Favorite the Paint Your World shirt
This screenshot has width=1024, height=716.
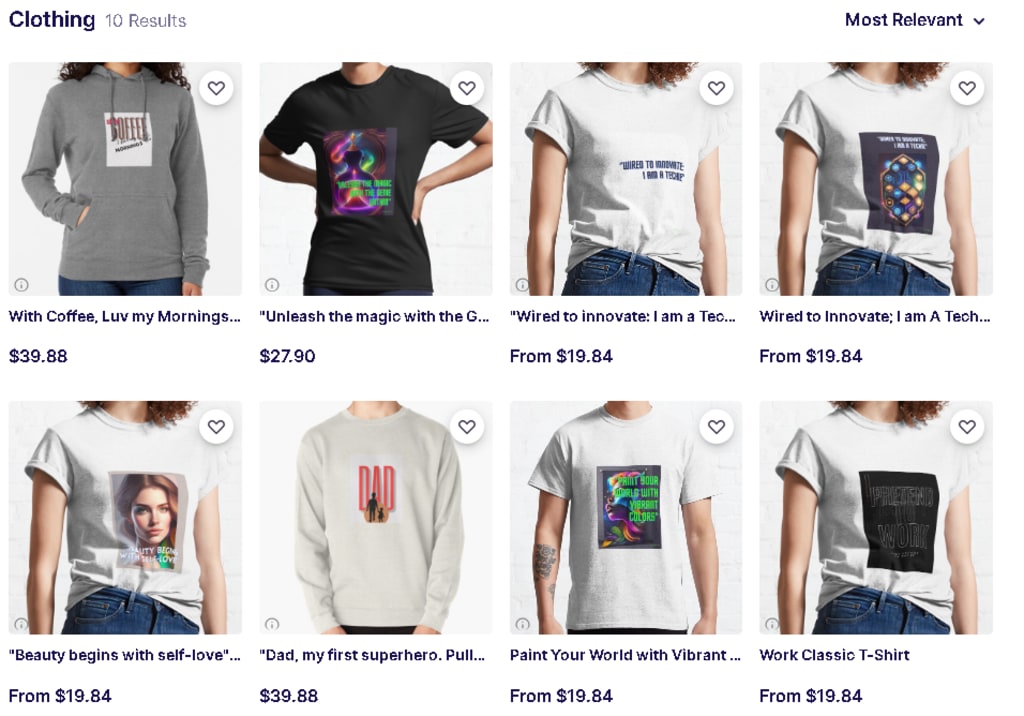(x=716, y=427)
